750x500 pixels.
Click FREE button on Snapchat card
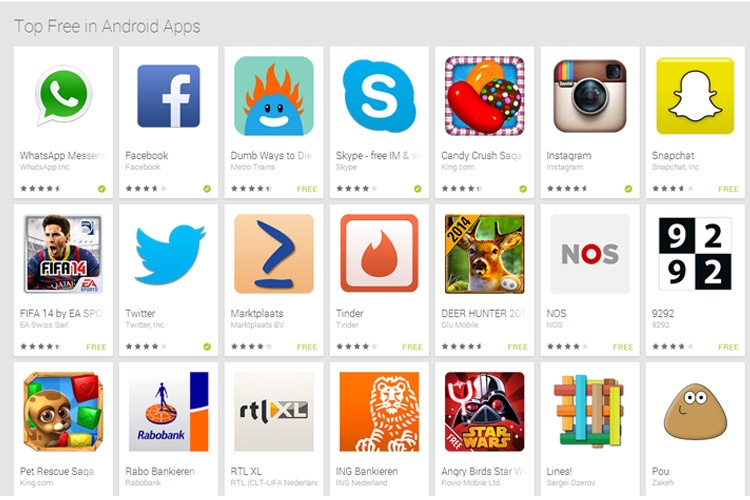(728, 189)
